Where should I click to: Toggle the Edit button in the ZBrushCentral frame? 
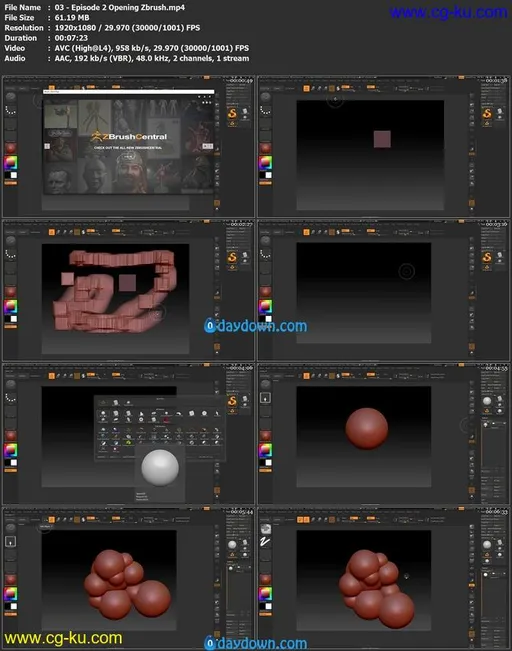pyautogui.click(x=51, y=88)
